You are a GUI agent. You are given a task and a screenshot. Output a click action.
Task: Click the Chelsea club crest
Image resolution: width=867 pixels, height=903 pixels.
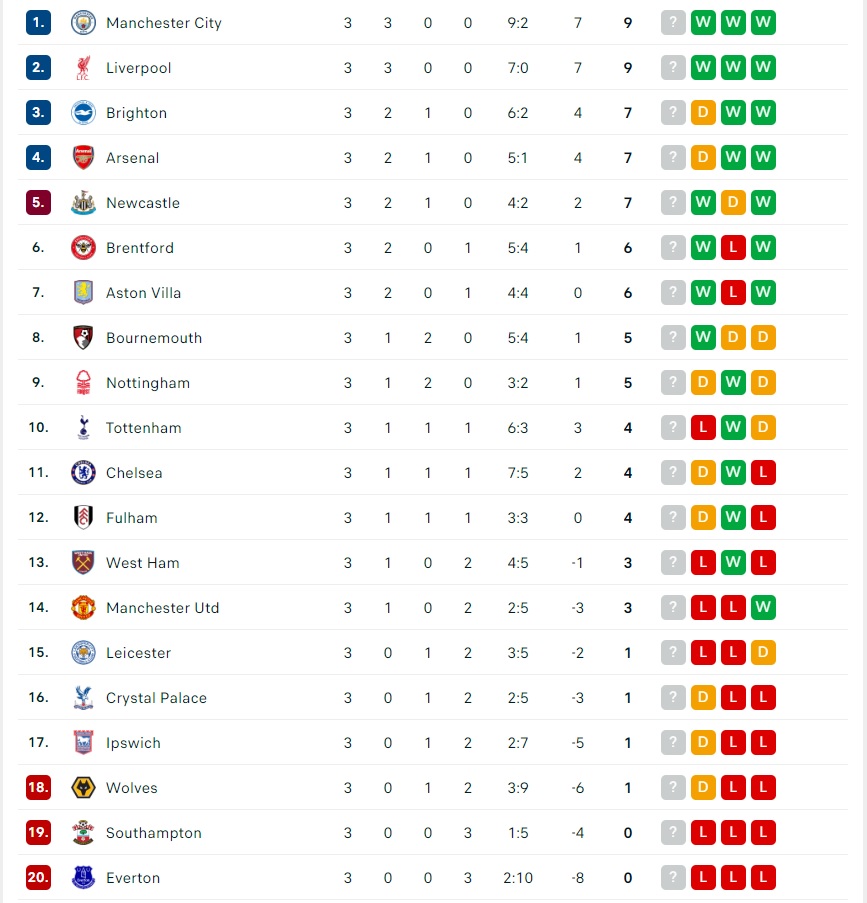tap(83, 473)
